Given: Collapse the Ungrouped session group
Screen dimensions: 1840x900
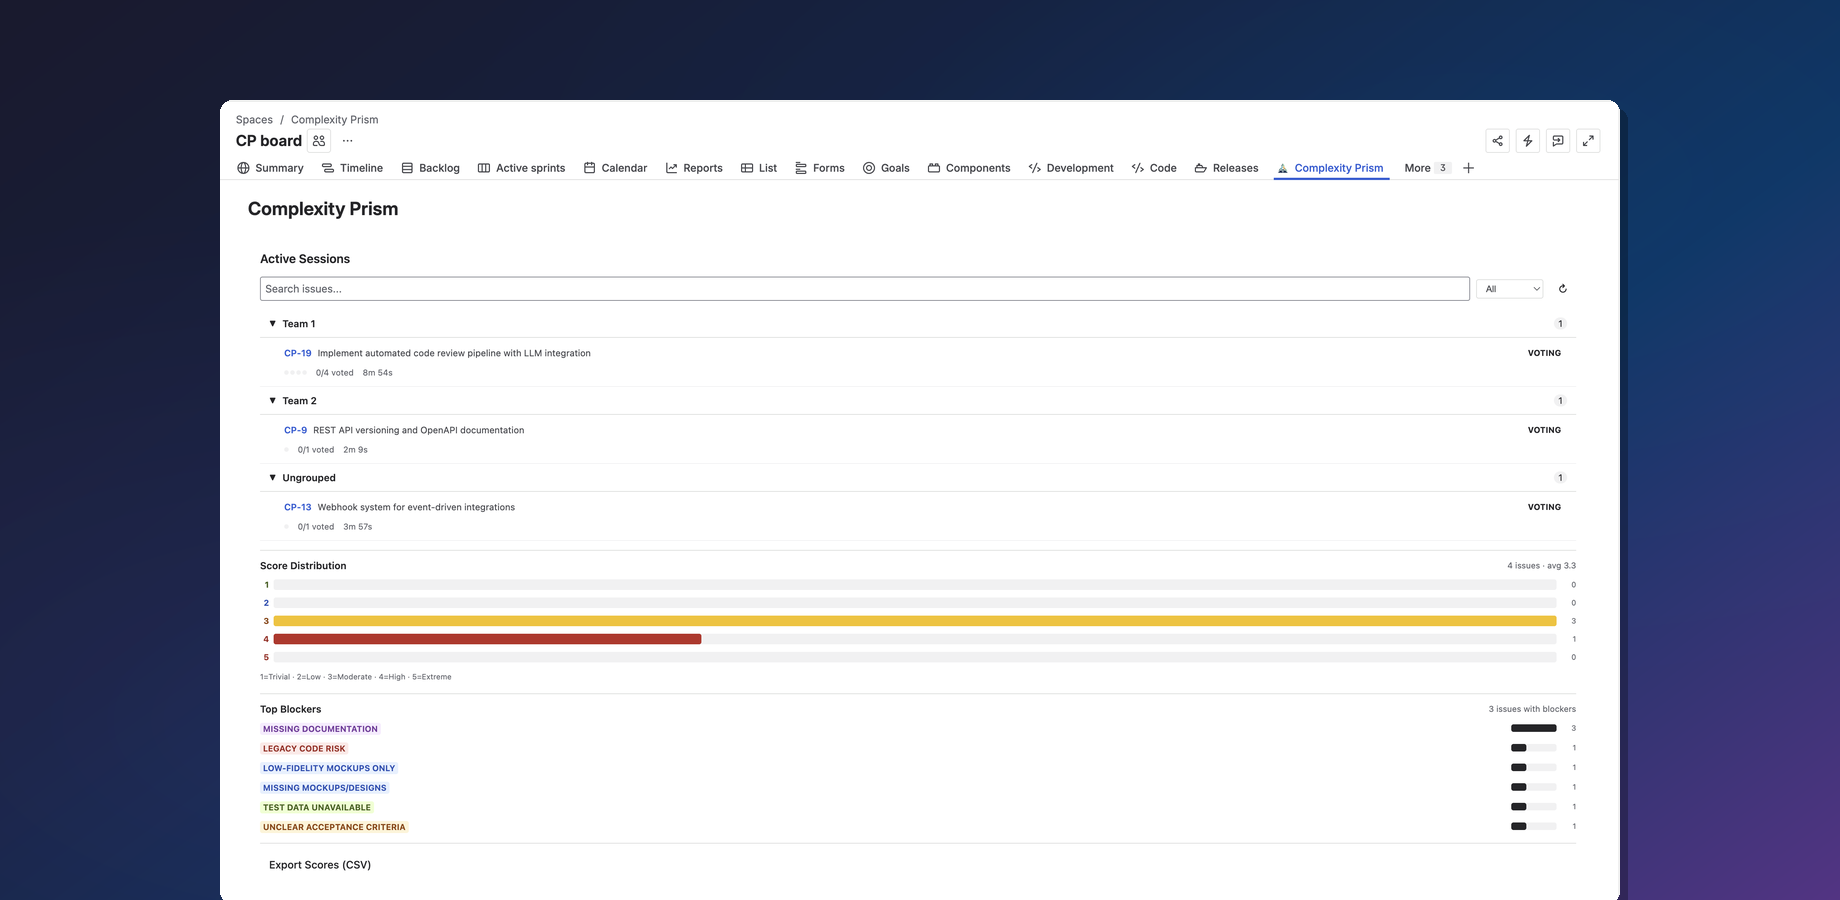Looking at the screenshot, I should point(272,477).
